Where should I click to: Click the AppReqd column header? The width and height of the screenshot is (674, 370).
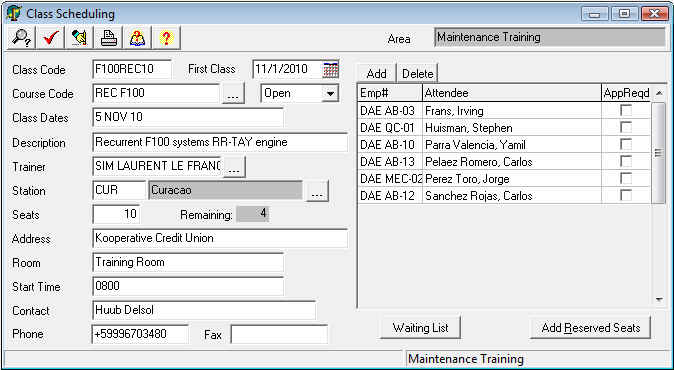click(x=626, y=93)
